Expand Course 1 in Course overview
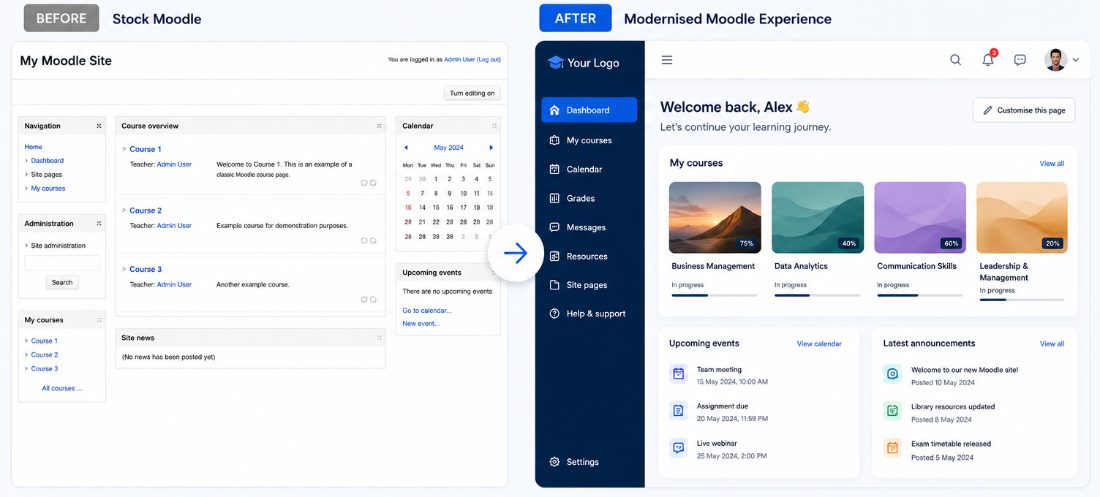The image size is (1100, 497). (124, 149)
